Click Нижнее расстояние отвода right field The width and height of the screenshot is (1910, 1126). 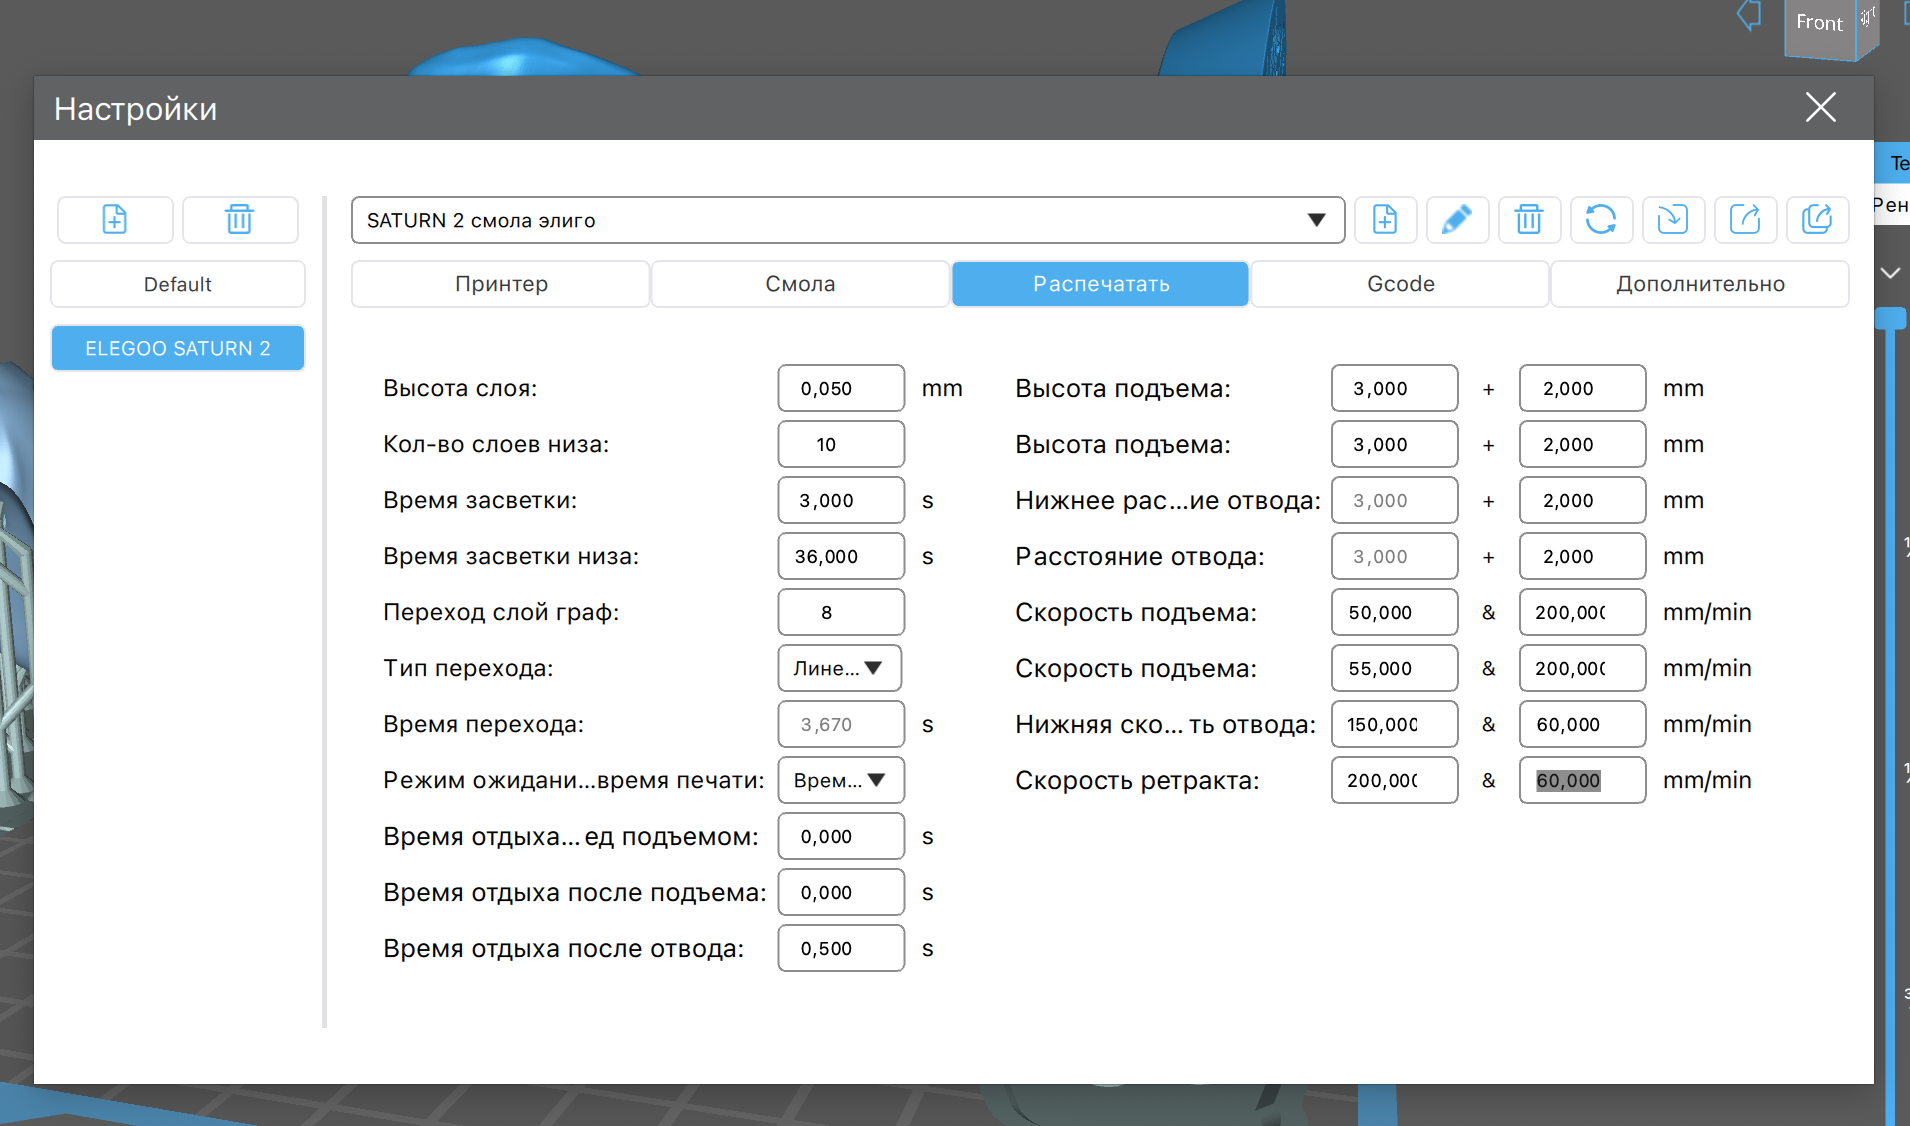(1582, 500)
